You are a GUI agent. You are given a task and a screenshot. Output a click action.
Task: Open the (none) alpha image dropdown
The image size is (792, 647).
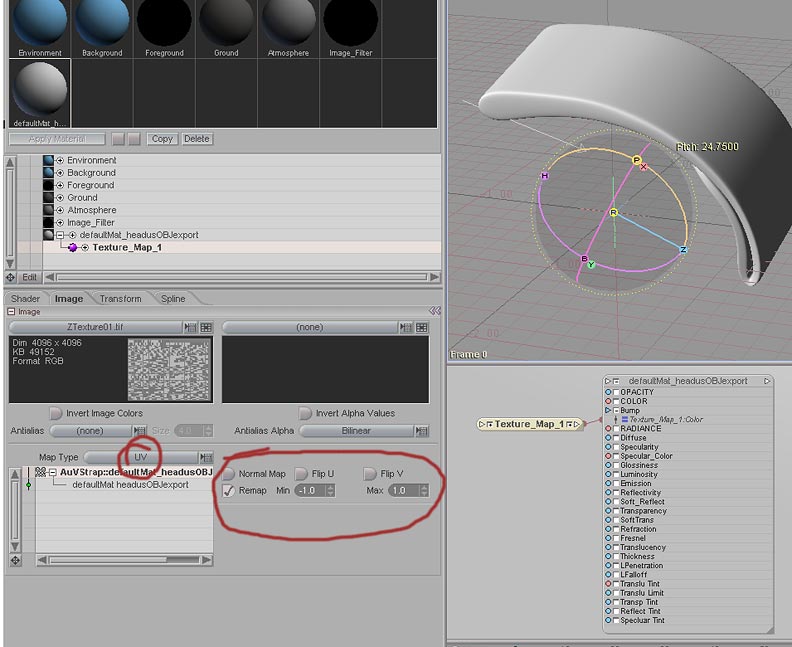coord(310,327)
